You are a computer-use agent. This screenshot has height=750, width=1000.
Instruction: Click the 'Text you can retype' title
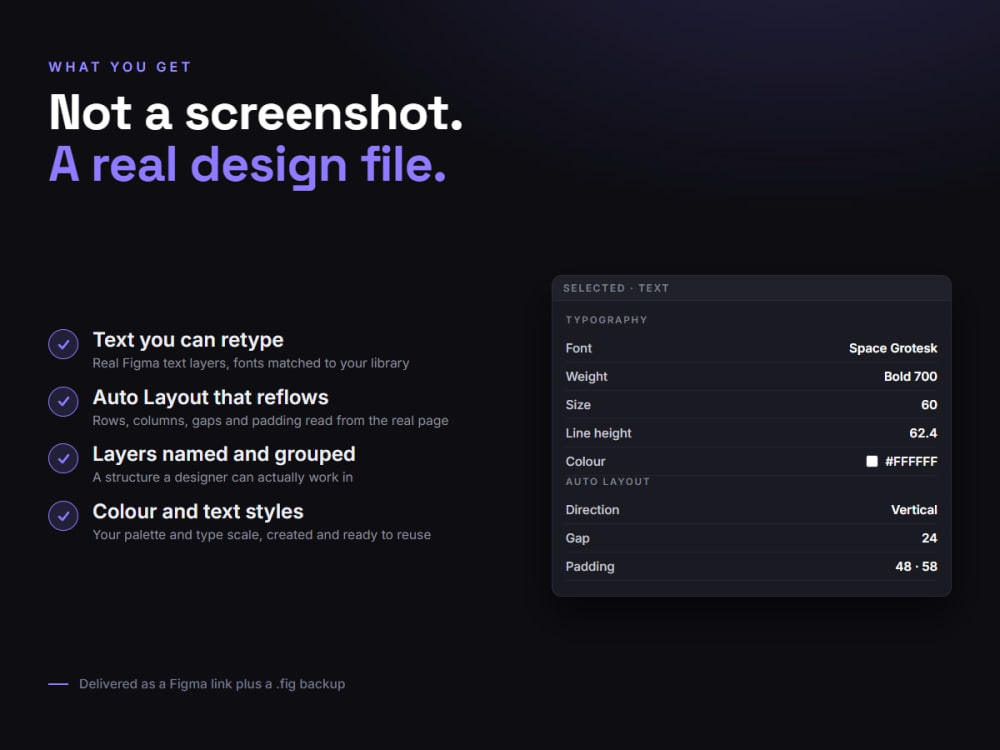(x=188, y=340)
